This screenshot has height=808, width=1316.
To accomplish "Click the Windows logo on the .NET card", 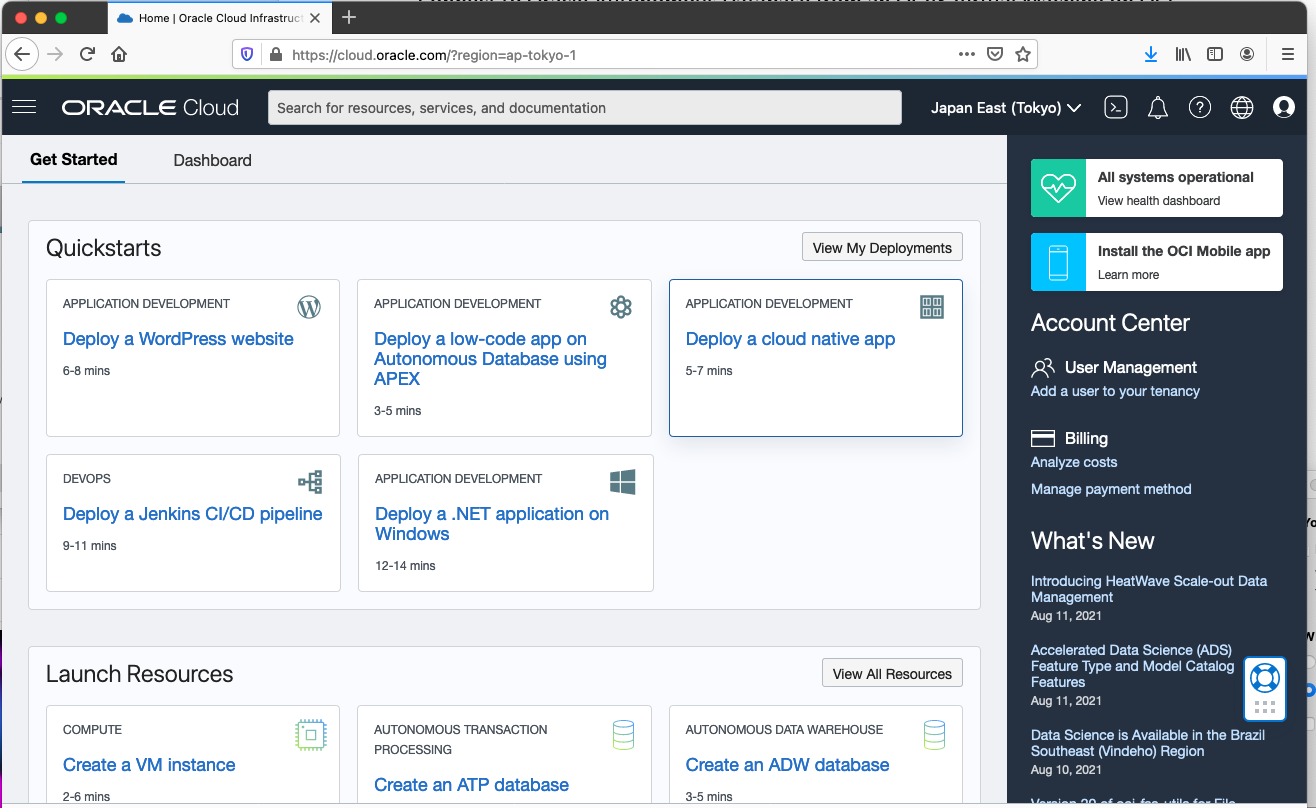I will tap(622, 482).
